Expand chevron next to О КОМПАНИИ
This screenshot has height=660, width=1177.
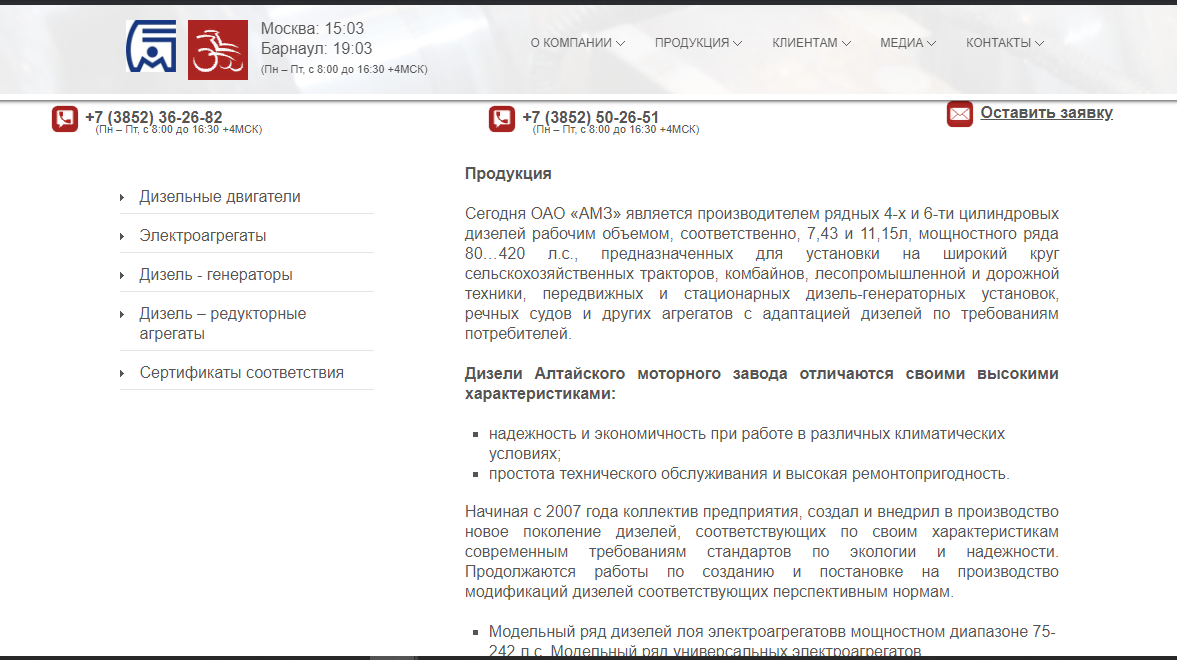(620, 44)
